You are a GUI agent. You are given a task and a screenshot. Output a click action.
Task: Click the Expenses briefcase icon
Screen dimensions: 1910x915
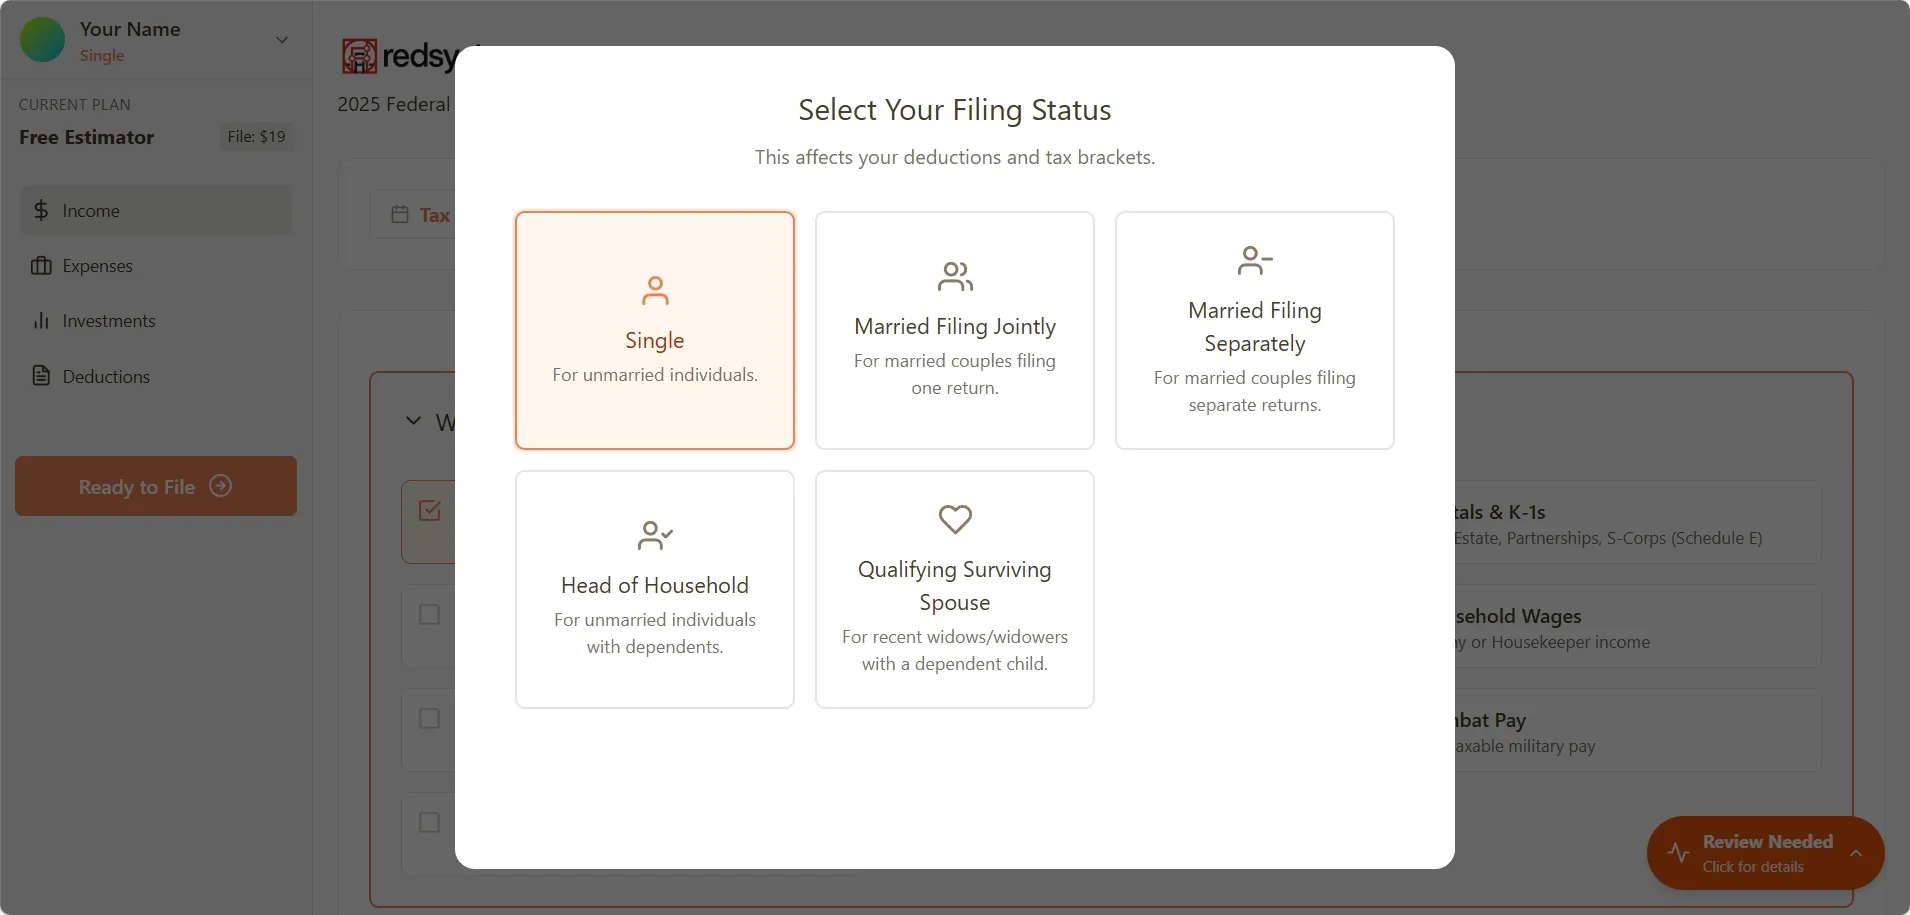(40, 266)
